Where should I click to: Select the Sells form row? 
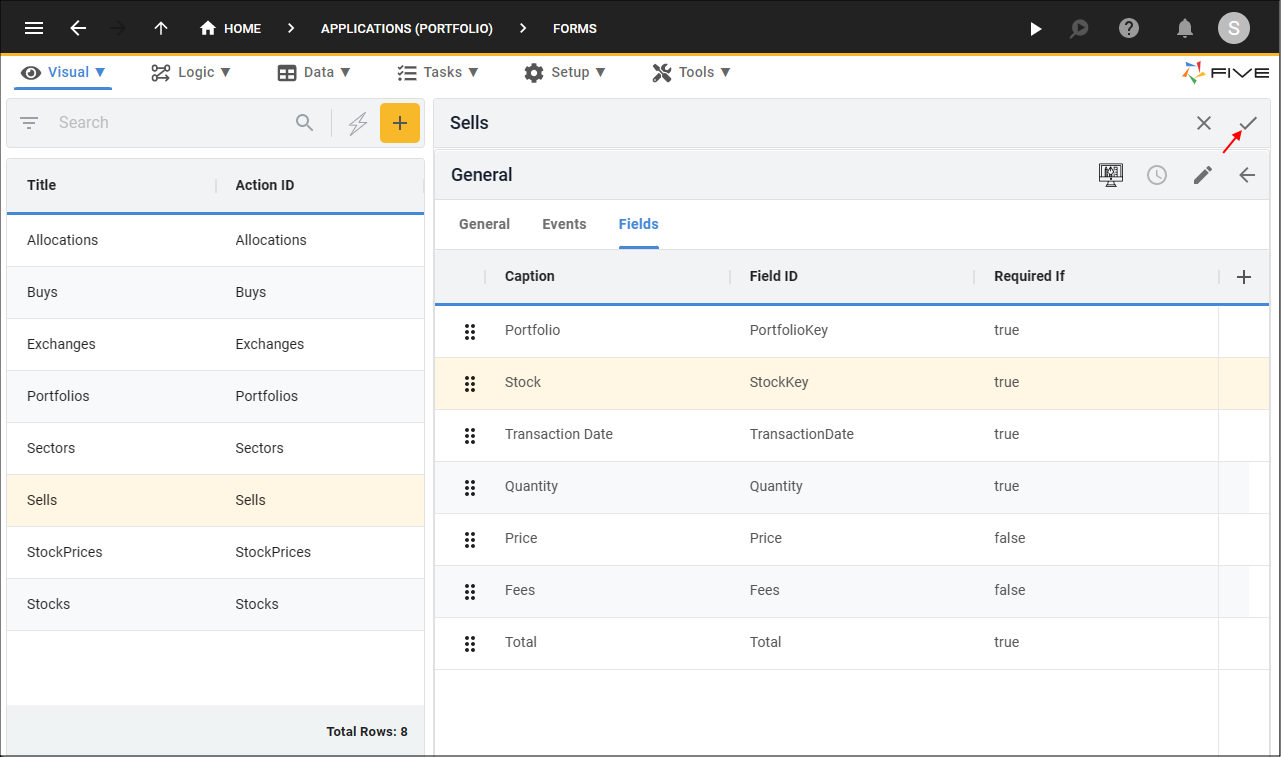(x=215, y=500)
